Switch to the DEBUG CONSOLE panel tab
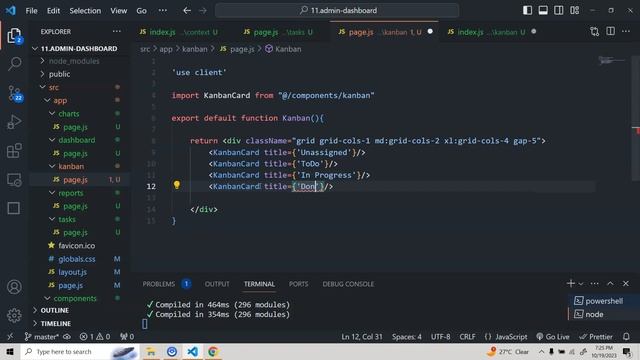Screen dimensions: 640x360 coord(348,284)
